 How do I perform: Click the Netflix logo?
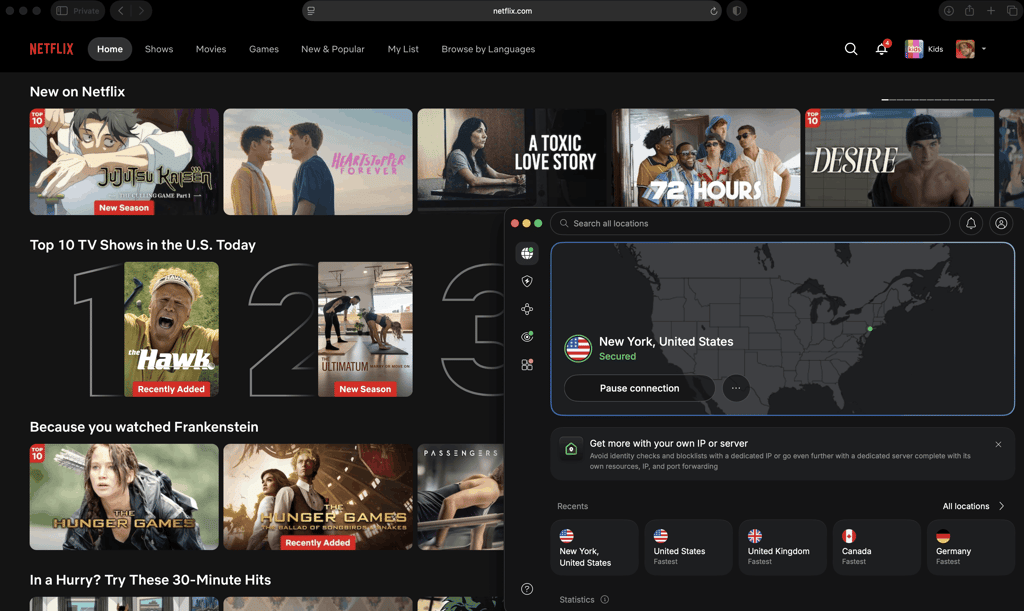click(52, 49)
